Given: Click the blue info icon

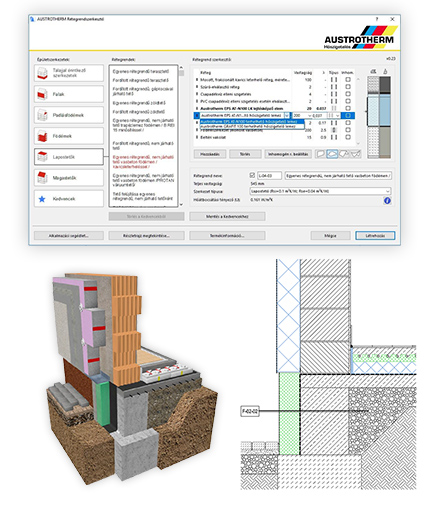Looking at the screenshot, I should [387, 200].
